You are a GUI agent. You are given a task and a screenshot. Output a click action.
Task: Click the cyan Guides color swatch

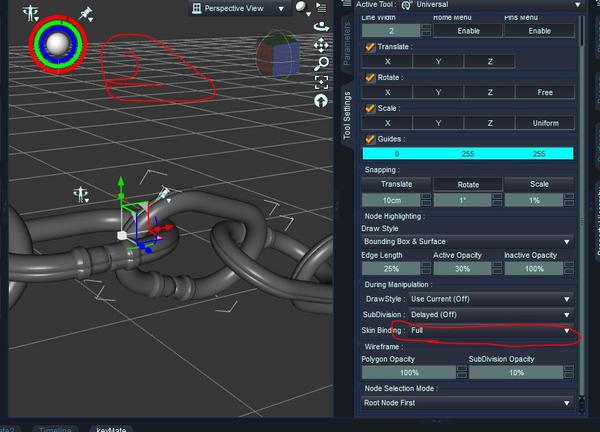[x=468, y=154]
